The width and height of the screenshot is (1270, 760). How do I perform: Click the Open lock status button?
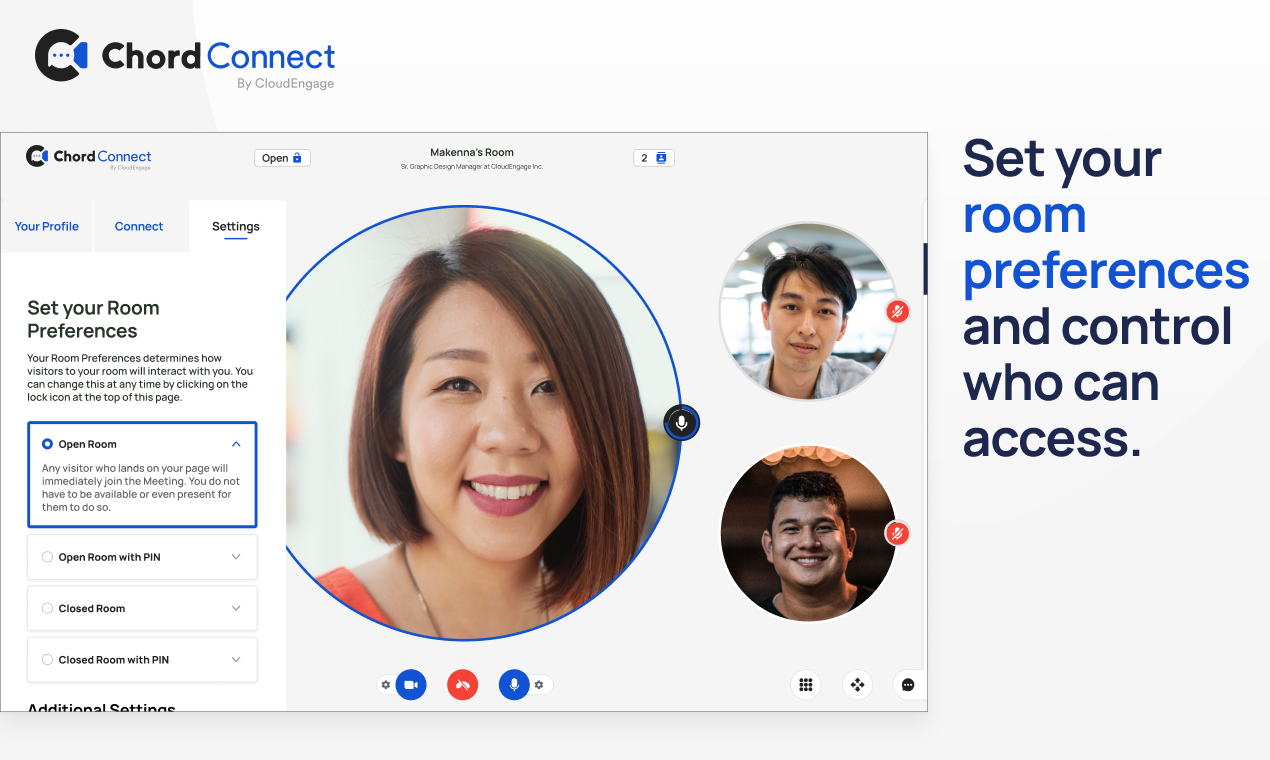click(283, 158)
